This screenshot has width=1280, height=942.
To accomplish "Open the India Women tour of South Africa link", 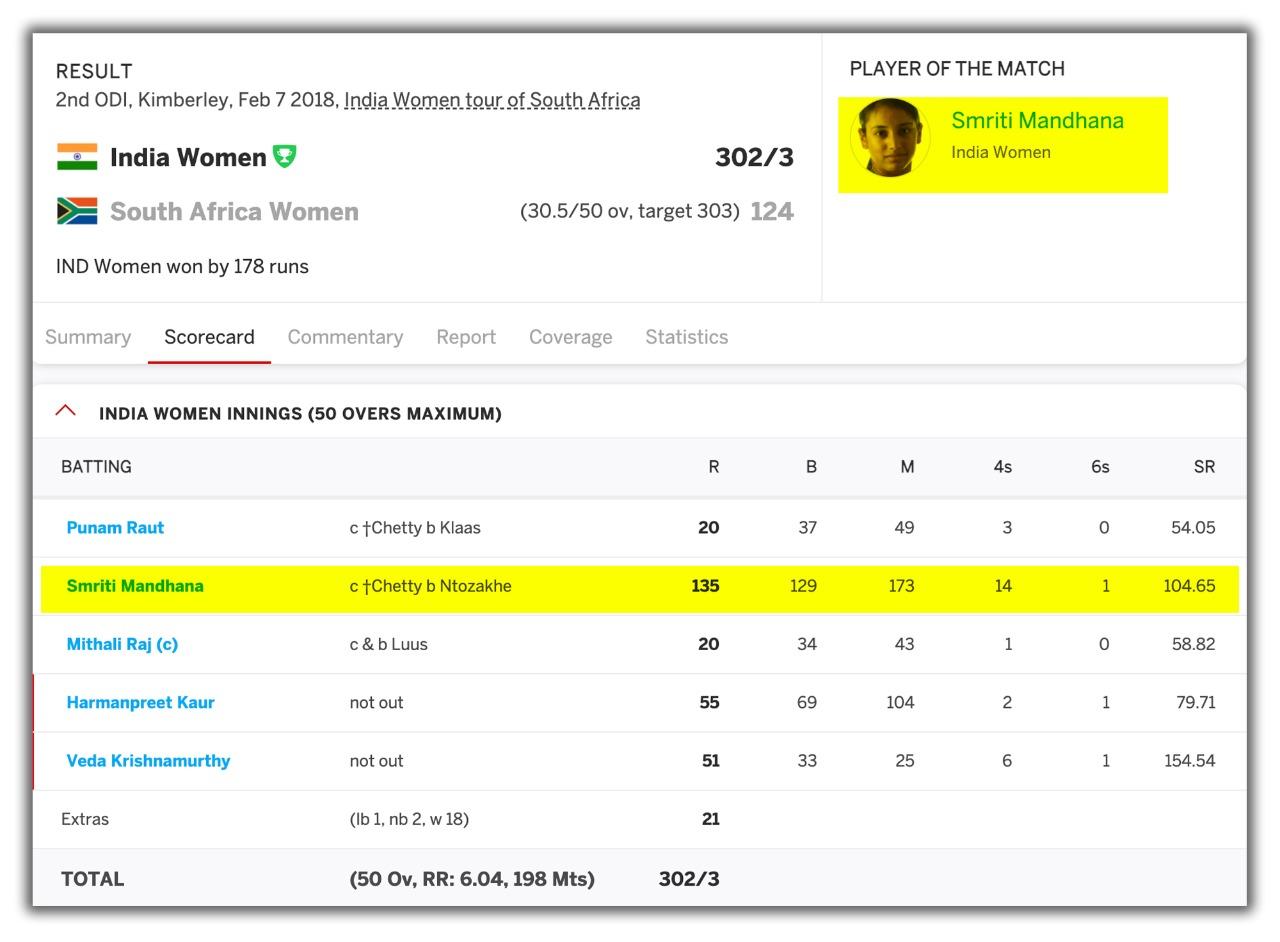I will 491,100.
